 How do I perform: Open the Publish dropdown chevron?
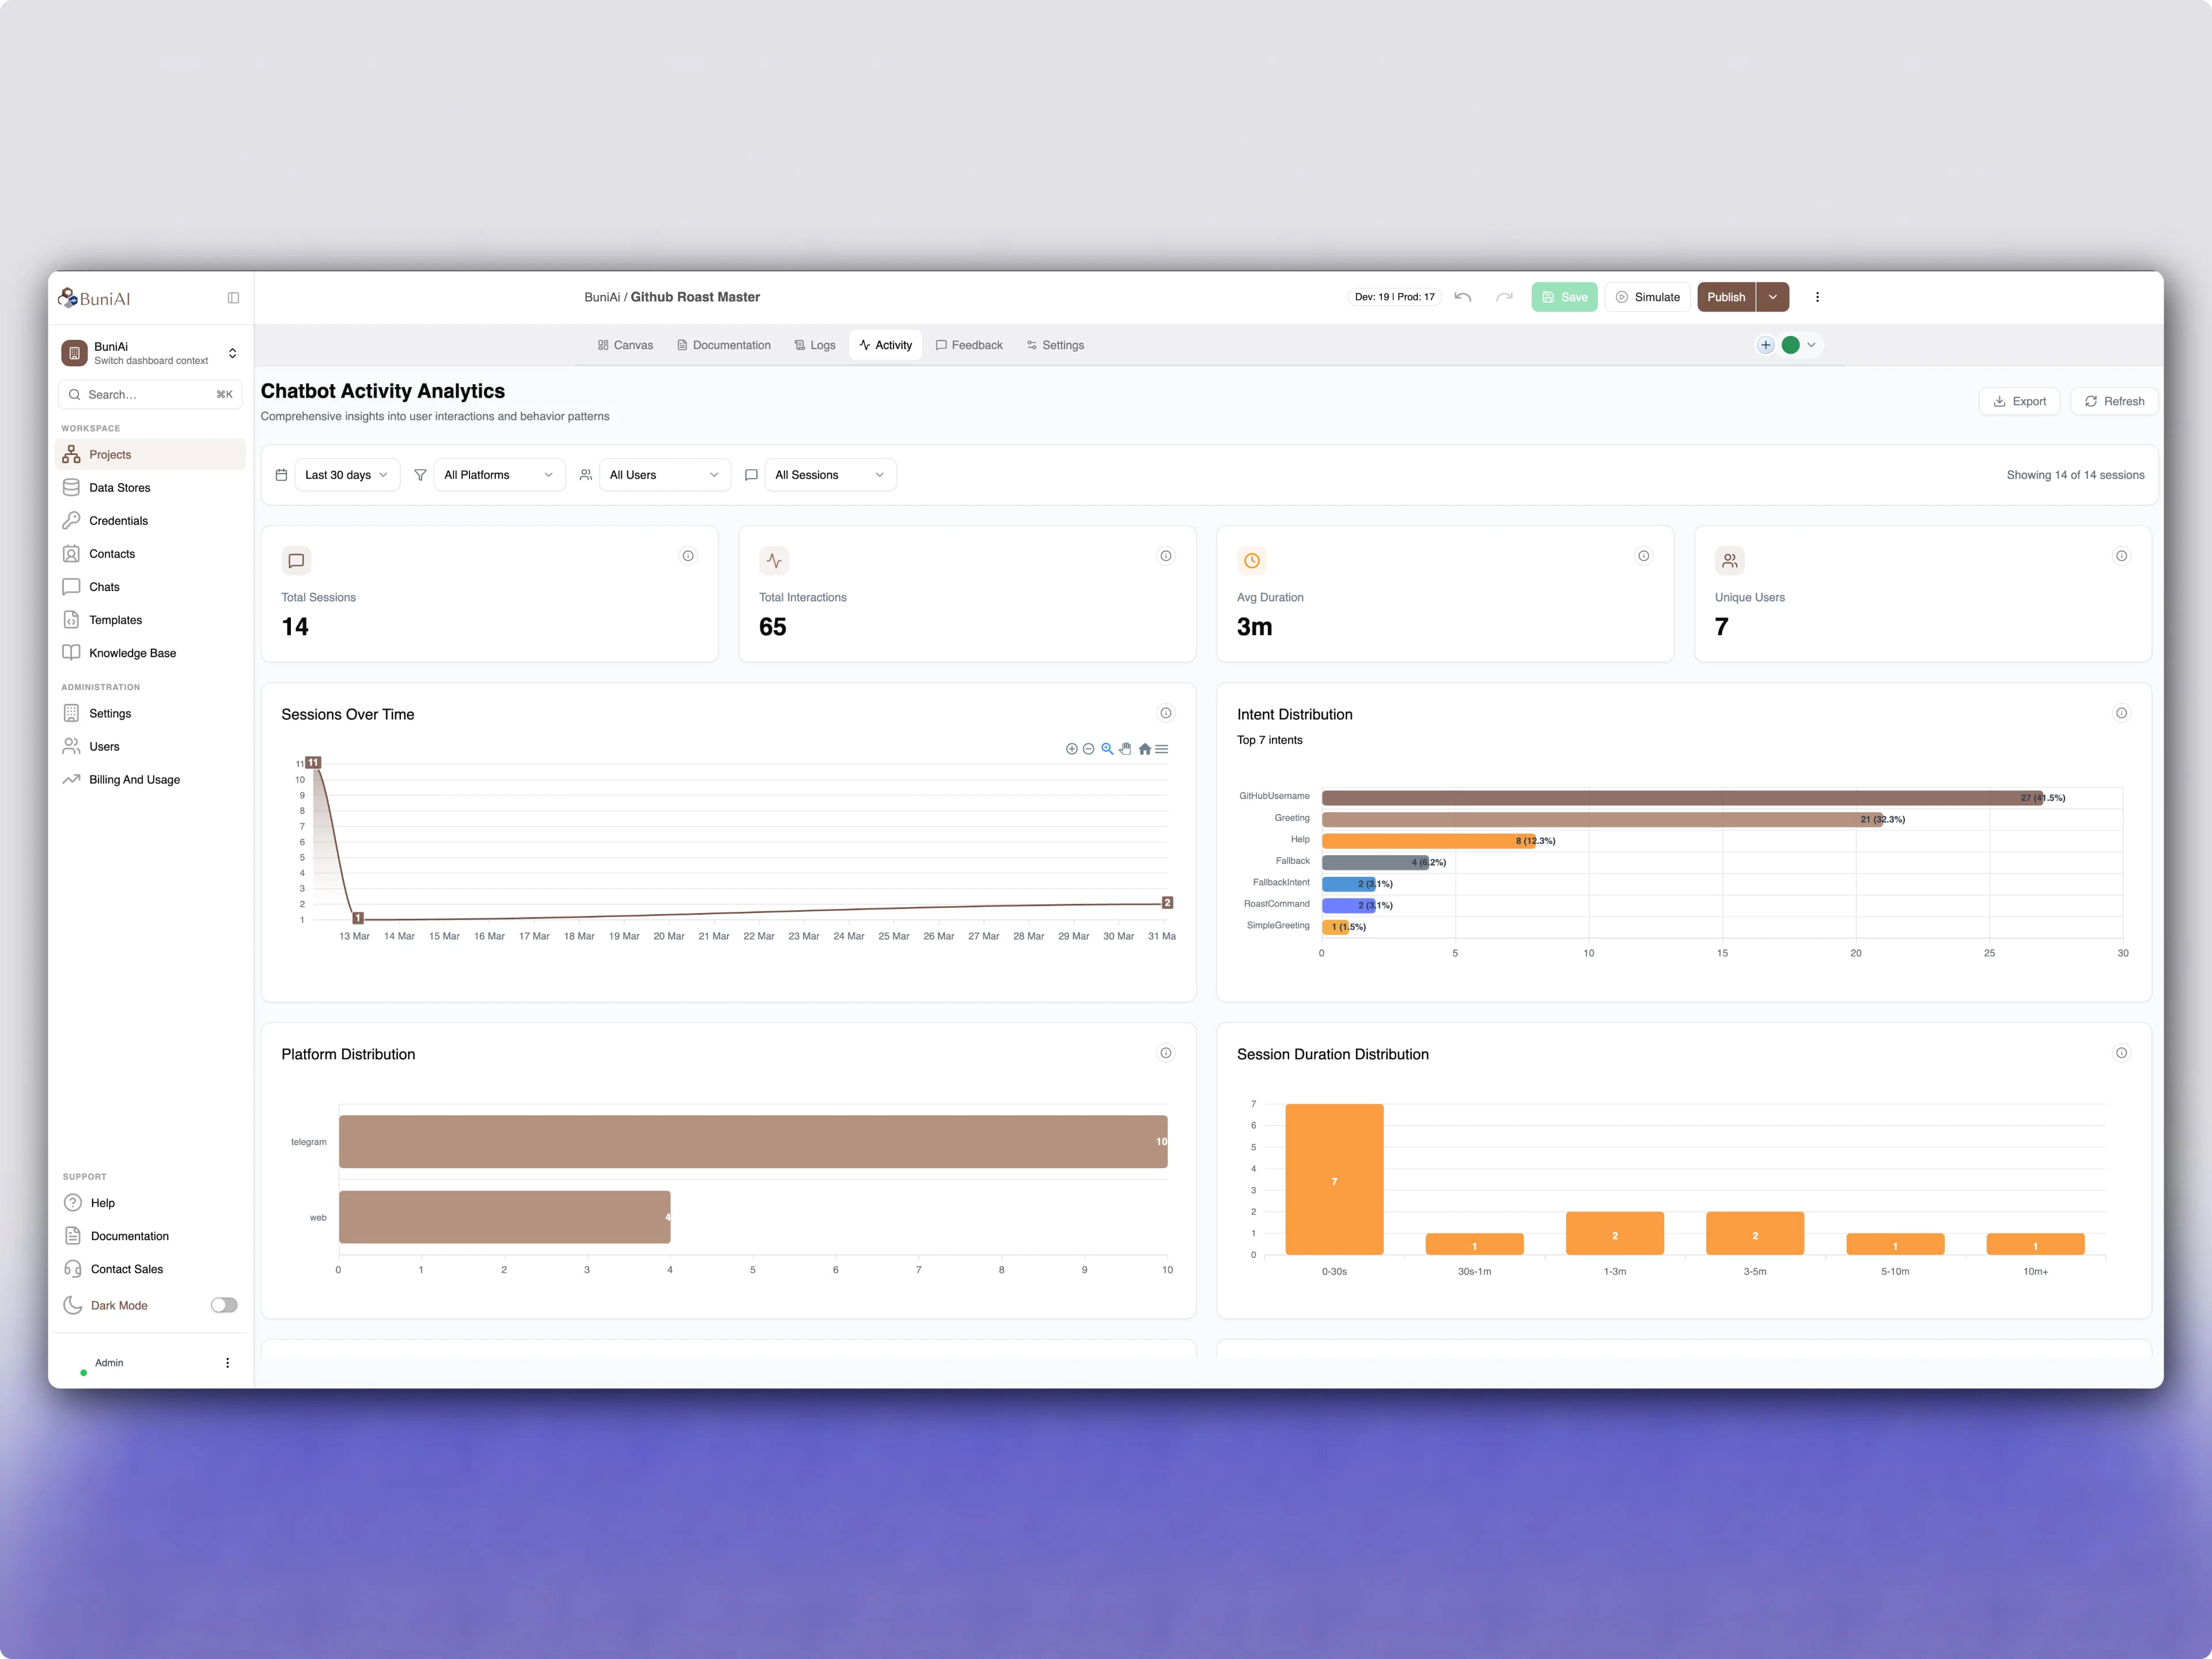click(1772, 296)
